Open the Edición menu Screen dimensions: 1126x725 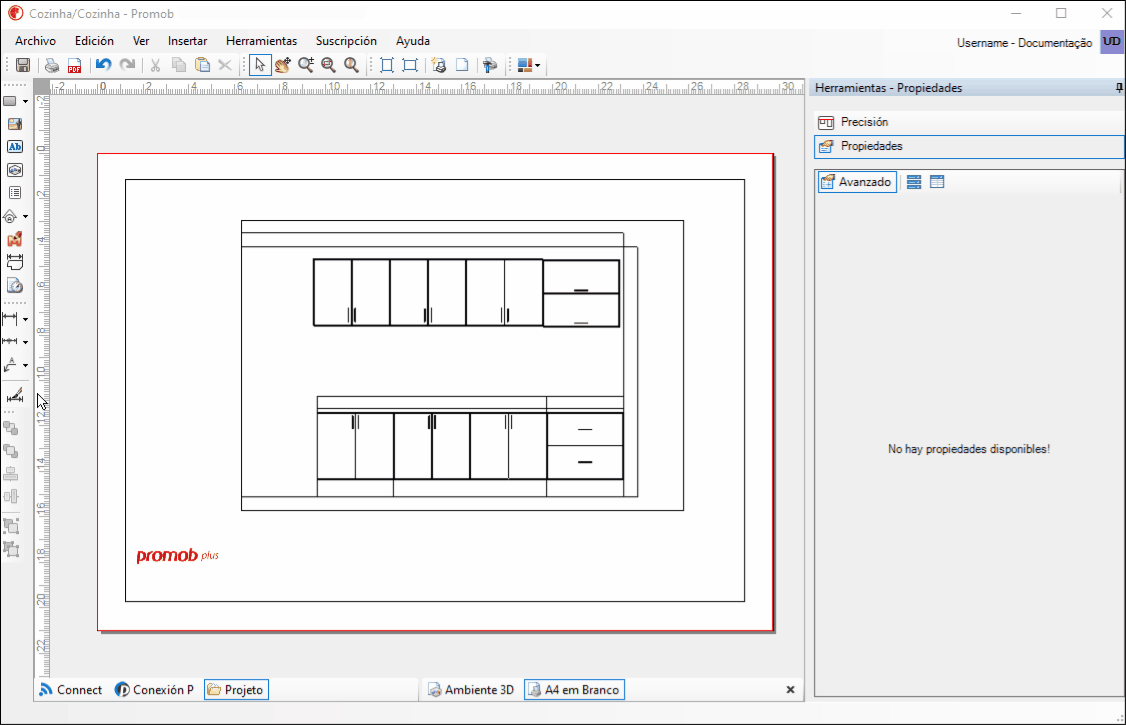click(x=94, y=41)
